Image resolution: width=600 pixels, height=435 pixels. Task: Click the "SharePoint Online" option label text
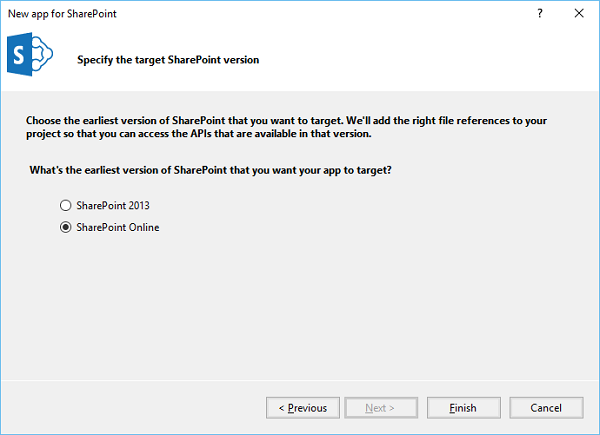coord(117,227)
